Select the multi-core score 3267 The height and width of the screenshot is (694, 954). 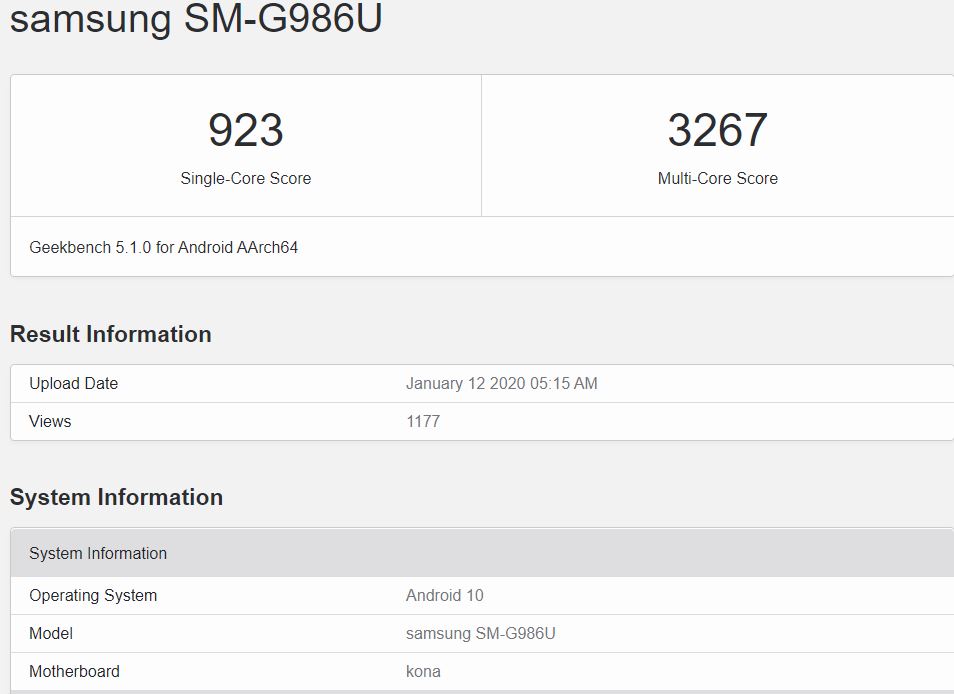pos(717,130)
